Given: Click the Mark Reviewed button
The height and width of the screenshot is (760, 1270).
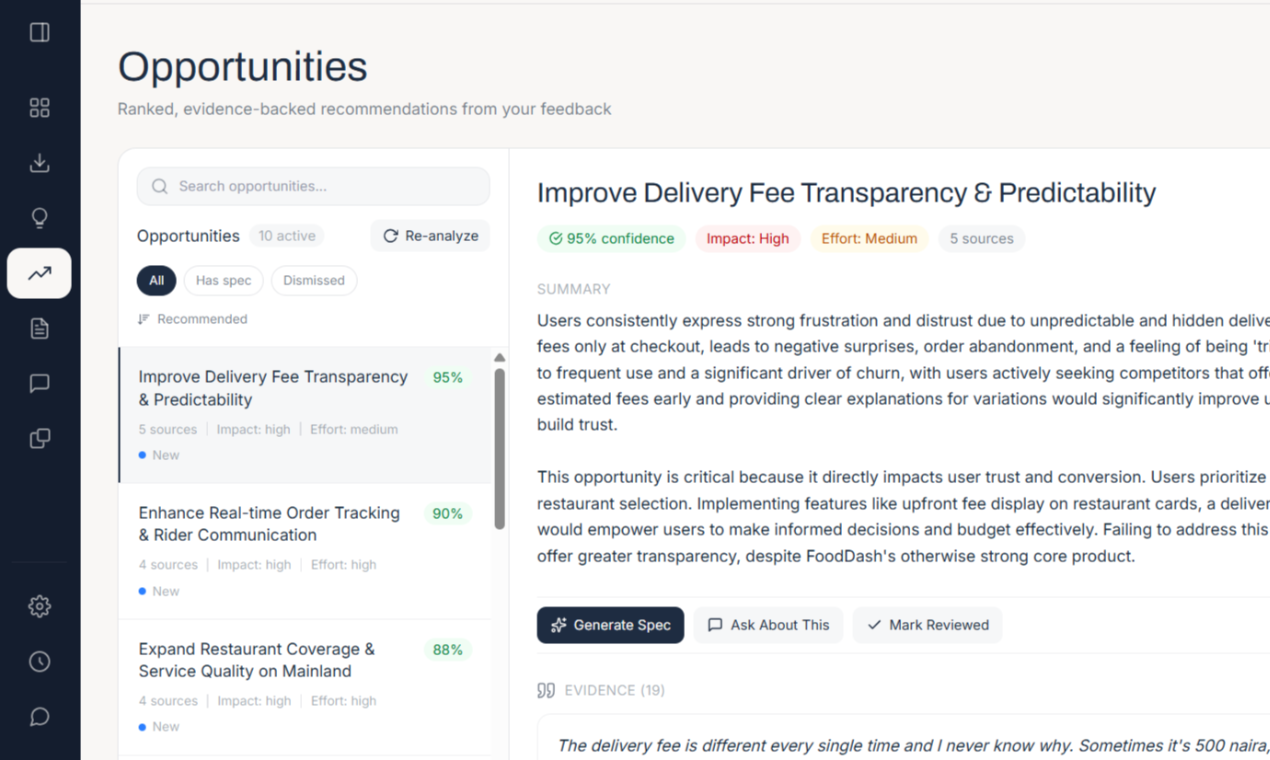Looking at the screenshot, I should point(927,625).
